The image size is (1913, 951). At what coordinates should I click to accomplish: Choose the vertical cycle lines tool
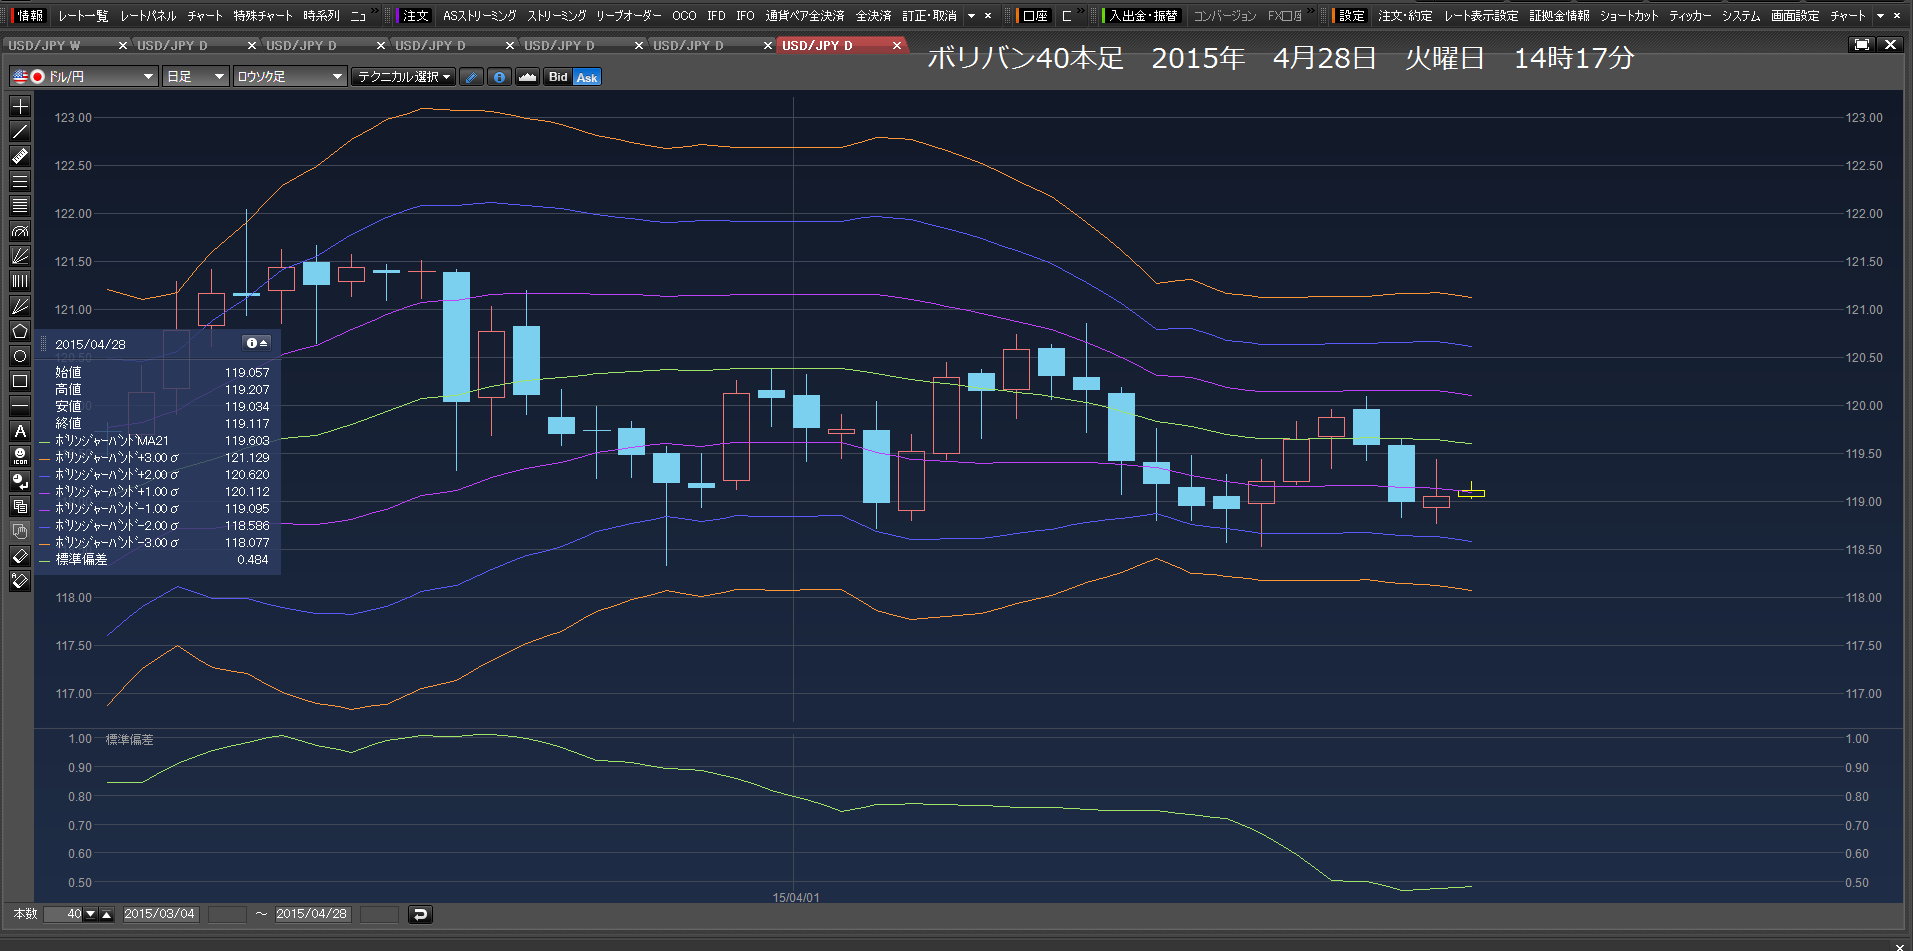pyautogui.click(x=19, y=281)
